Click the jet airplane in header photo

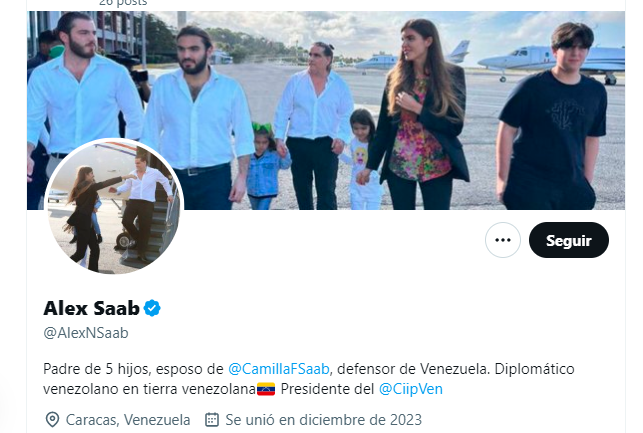pyautogui.click(x=552, y=62)
